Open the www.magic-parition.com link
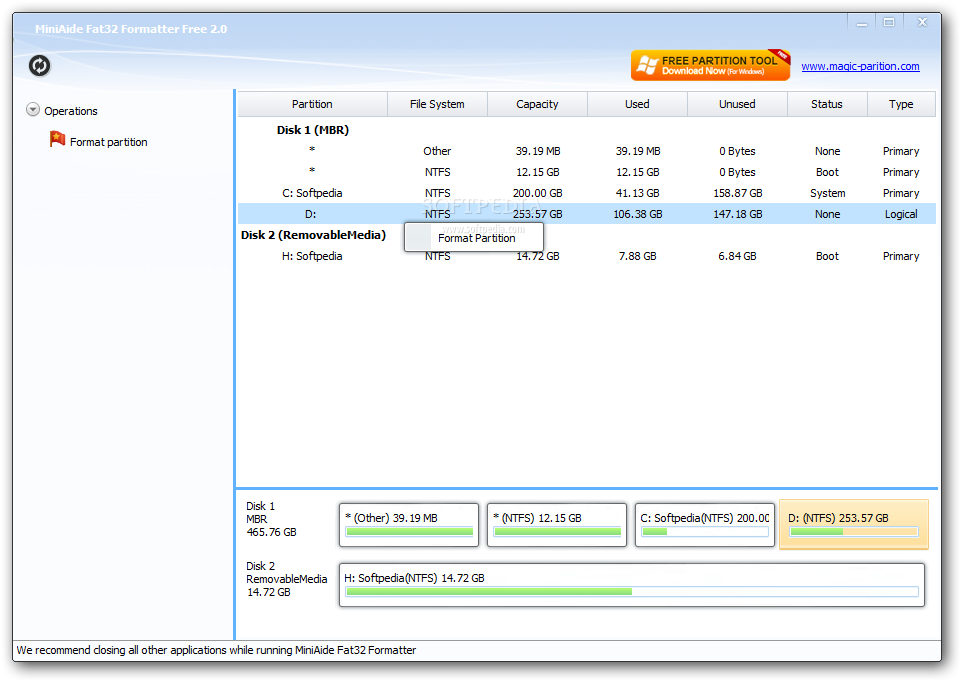Screen dimensions: 962x682 (860, 66)
